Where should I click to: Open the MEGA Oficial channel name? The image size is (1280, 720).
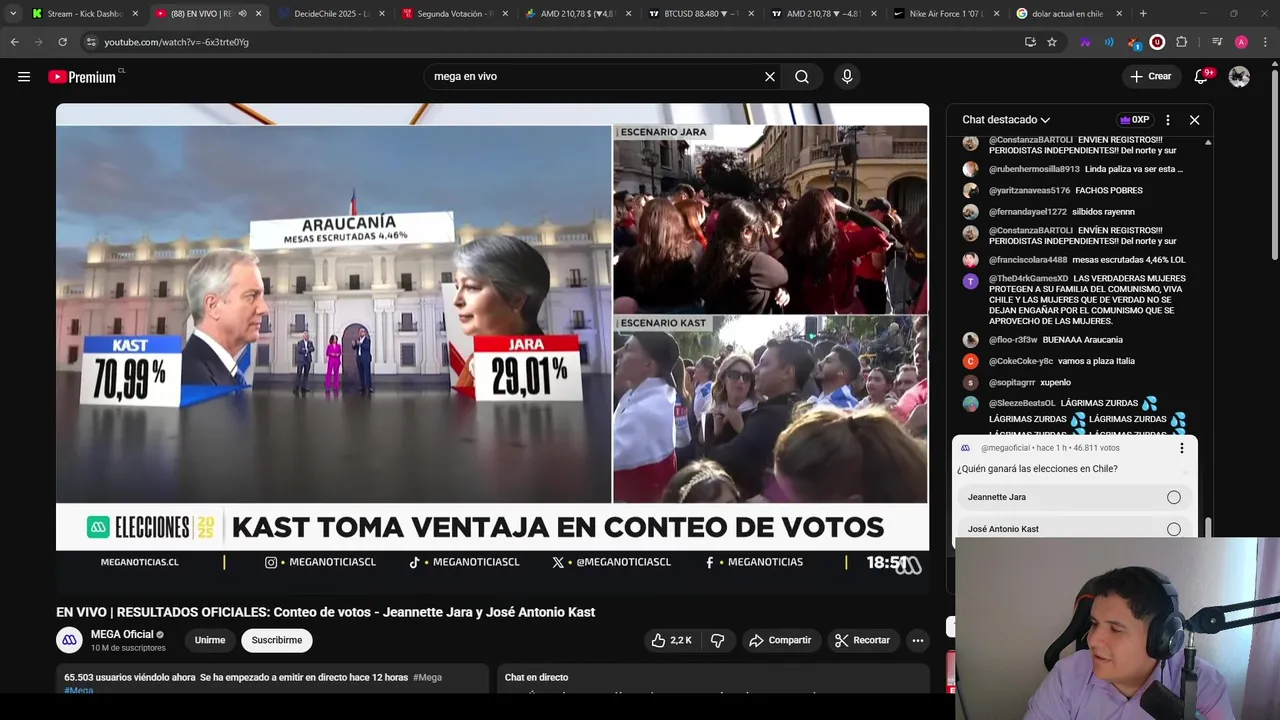tap(122, 634)
